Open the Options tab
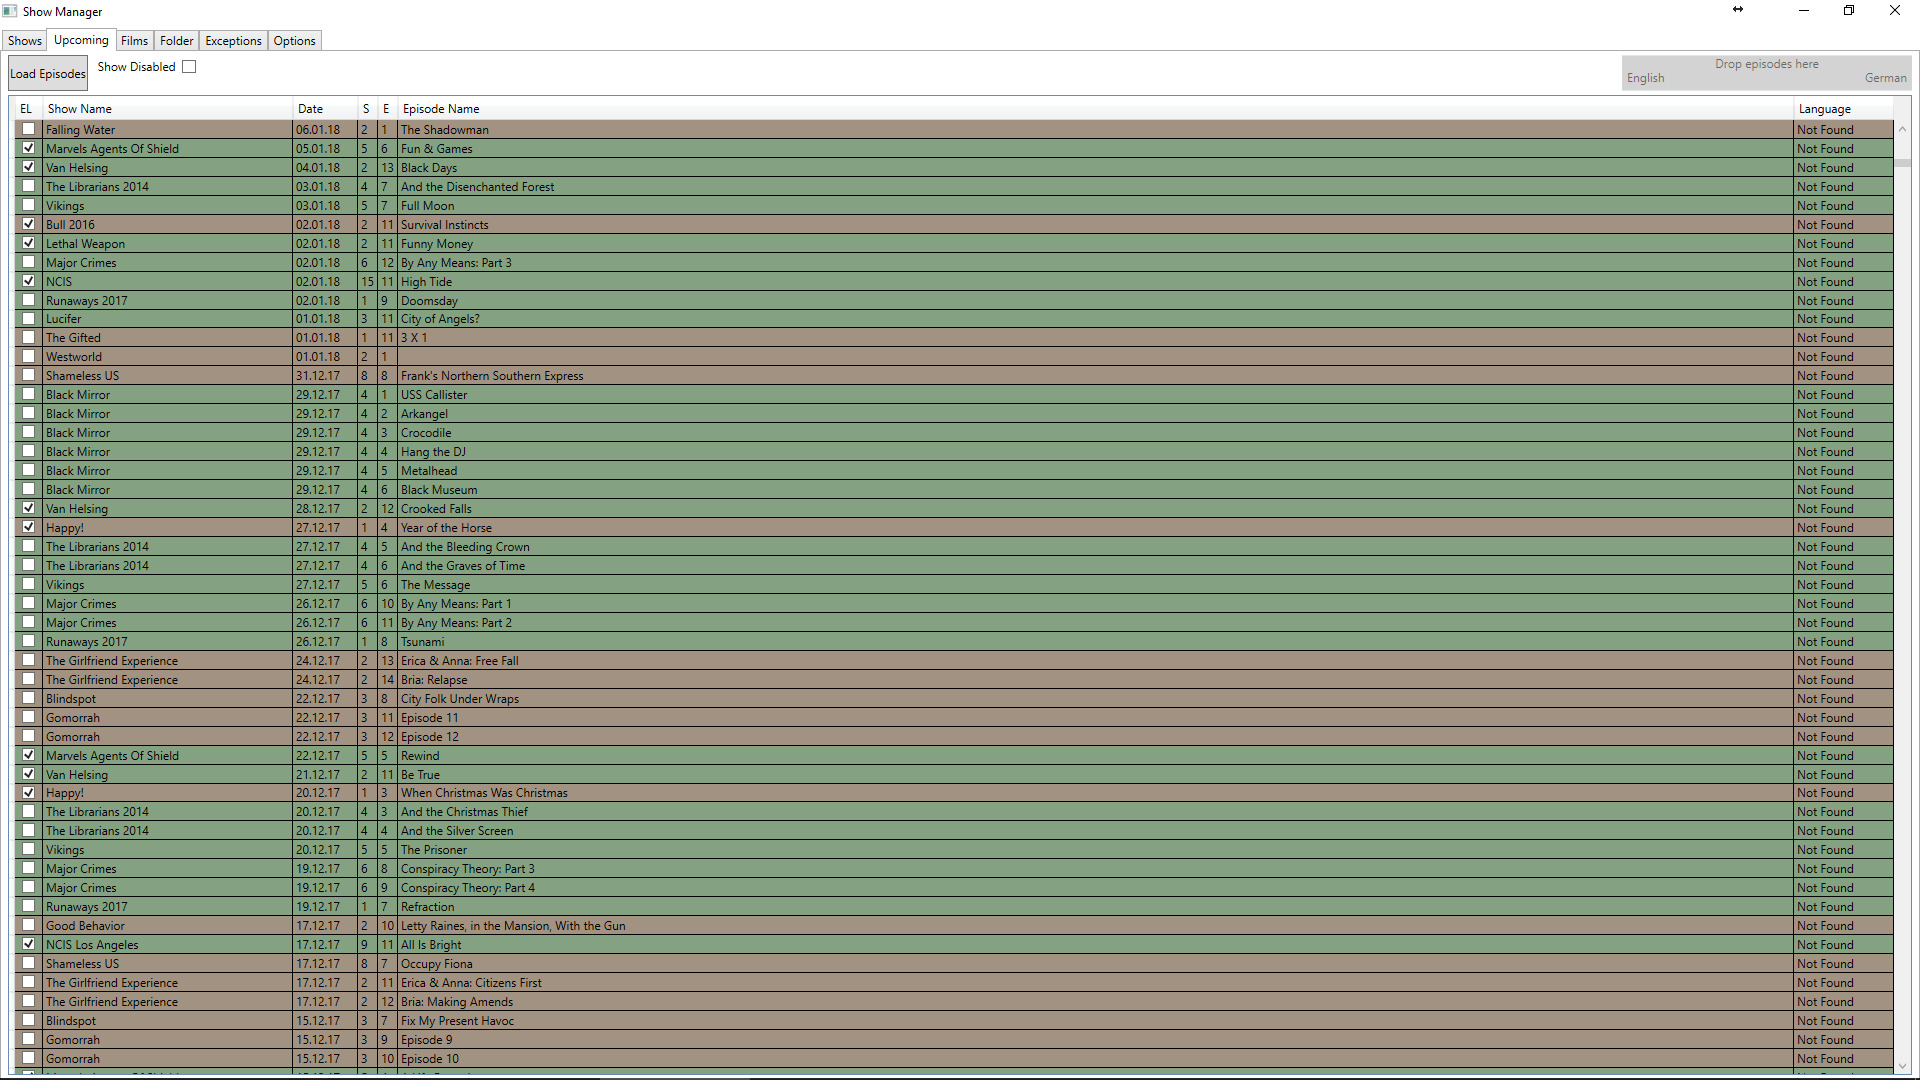Image resolution: width=1920 pixels, height=1080 pixels. (x=294, y=41)
